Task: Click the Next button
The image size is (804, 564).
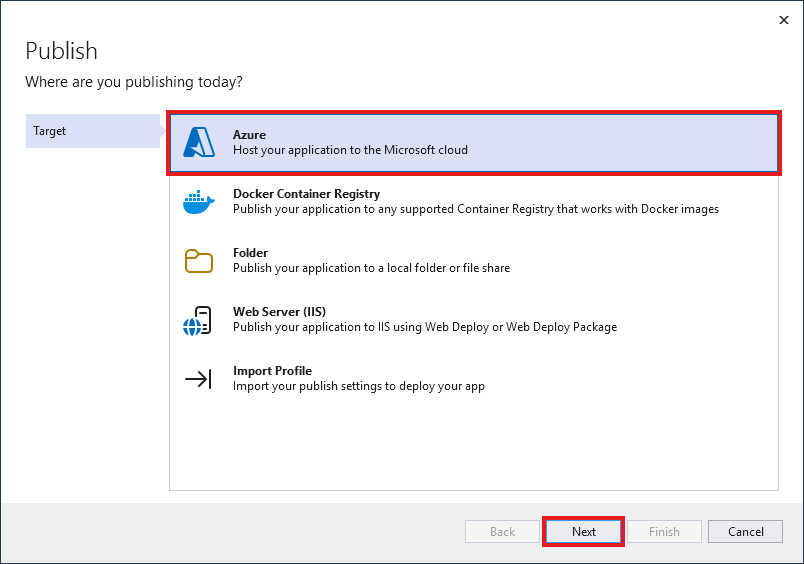Action: tap(584, 532)
